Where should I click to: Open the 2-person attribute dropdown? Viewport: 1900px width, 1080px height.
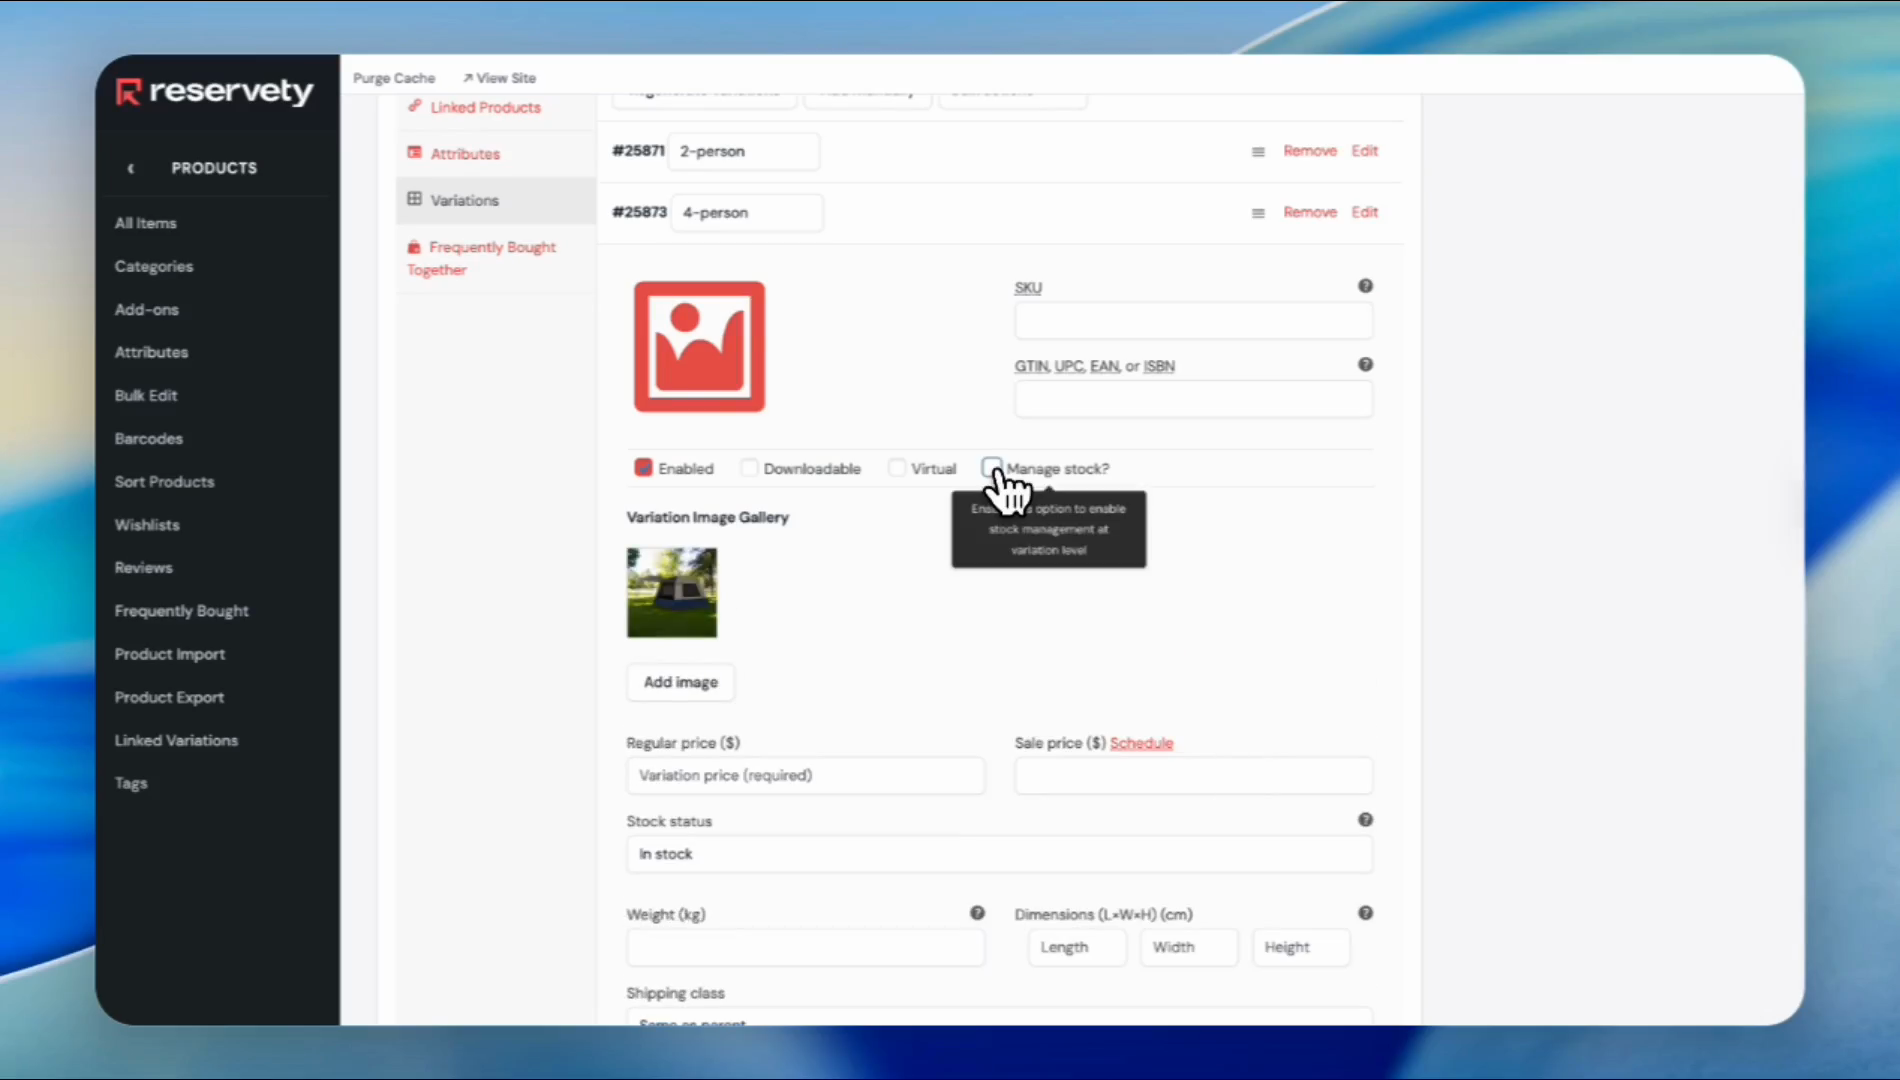click(x=743, y=152)
